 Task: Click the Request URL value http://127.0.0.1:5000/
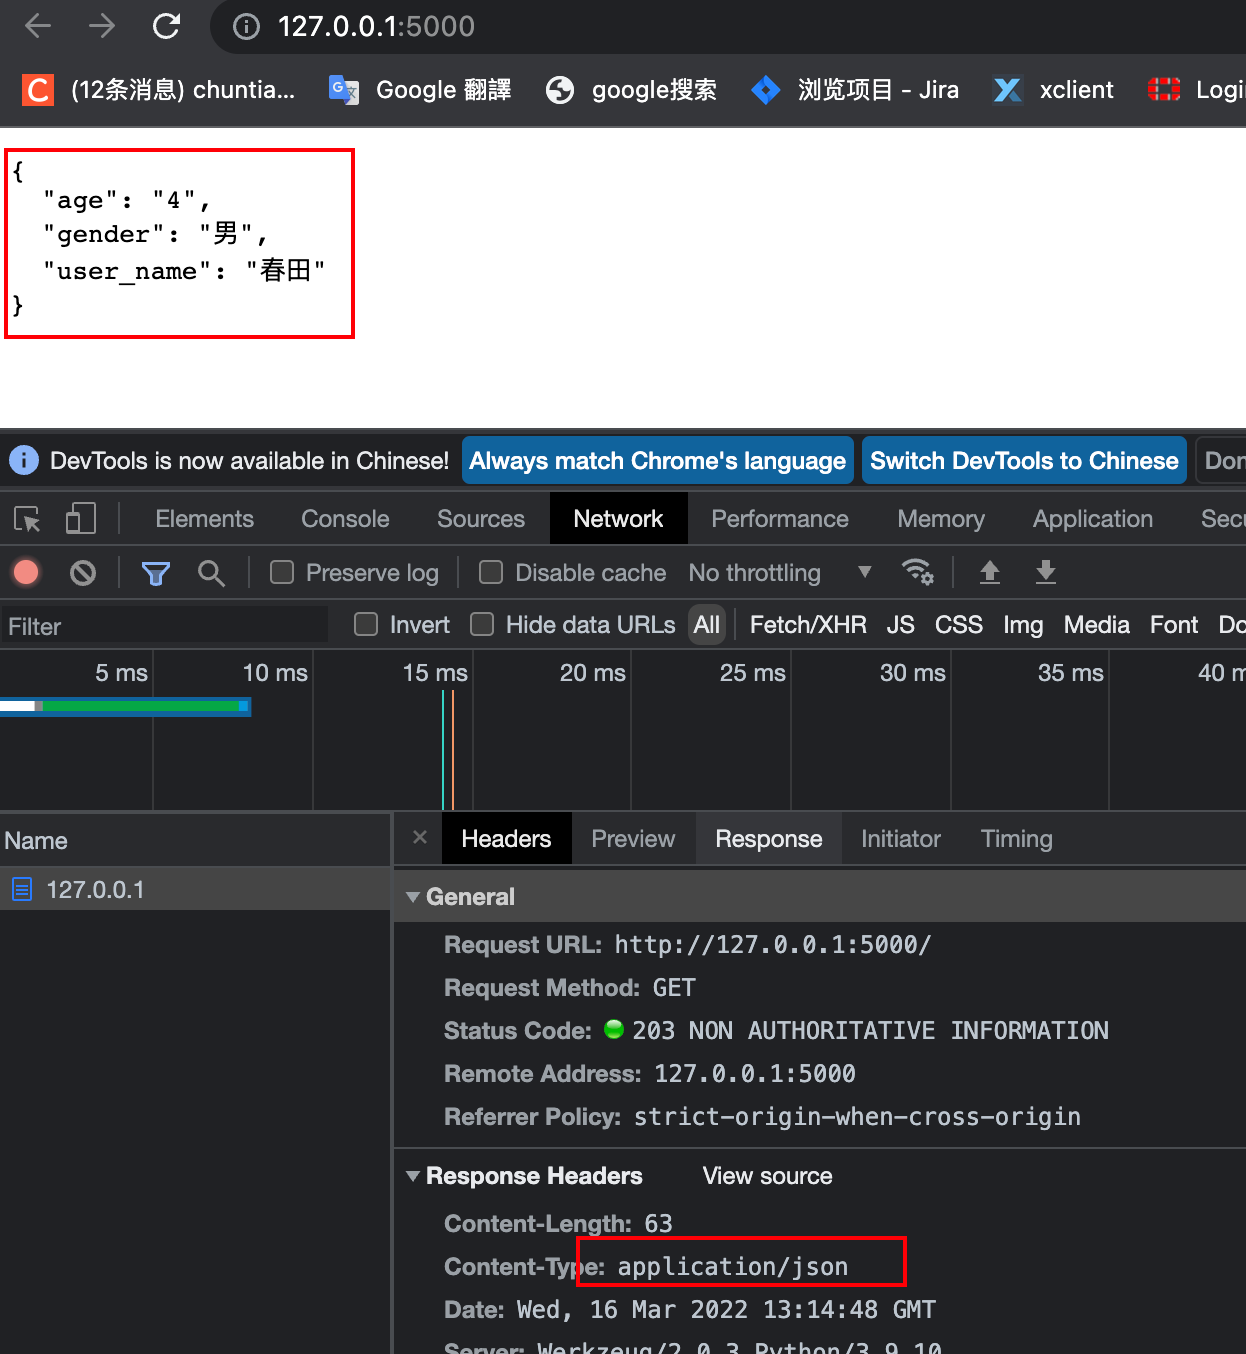[772, 945]
